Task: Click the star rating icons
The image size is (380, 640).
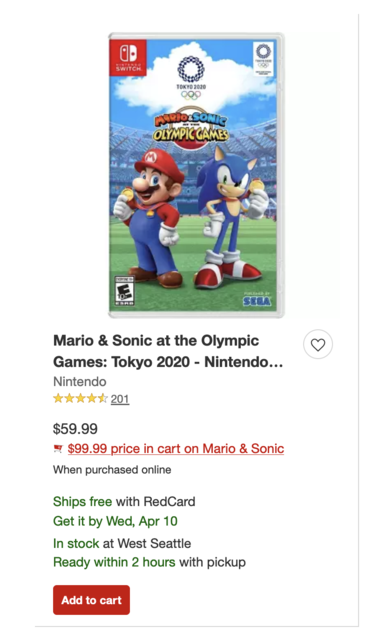Action: click(x=80, y=398)
